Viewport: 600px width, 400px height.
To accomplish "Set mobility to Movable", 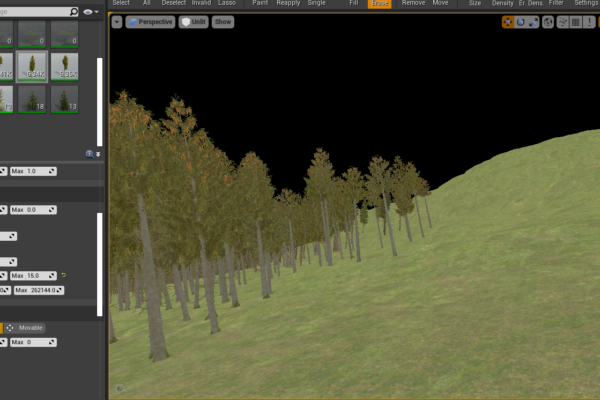I will pos(25,328).
